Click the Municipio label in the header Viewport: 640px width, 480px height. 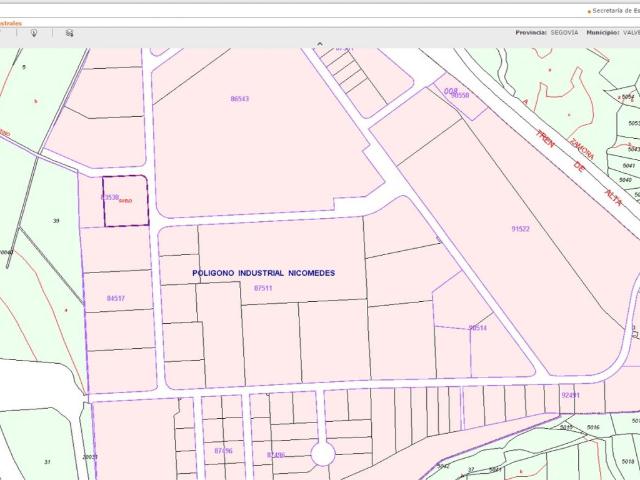605,32
